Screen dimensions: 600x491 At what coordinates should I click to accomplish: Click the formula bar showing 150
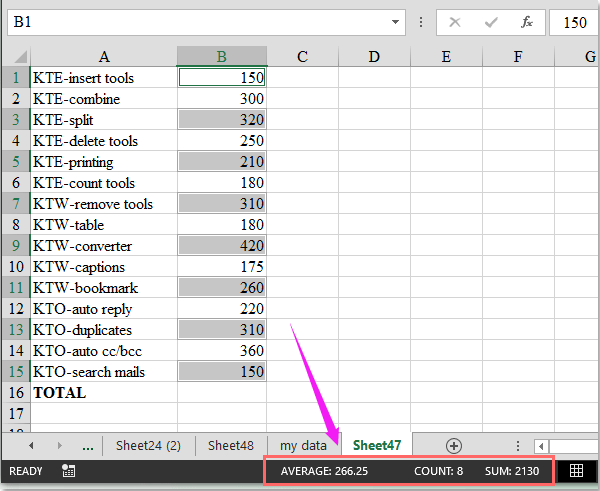pyautogui.click(x=574, y=22)
